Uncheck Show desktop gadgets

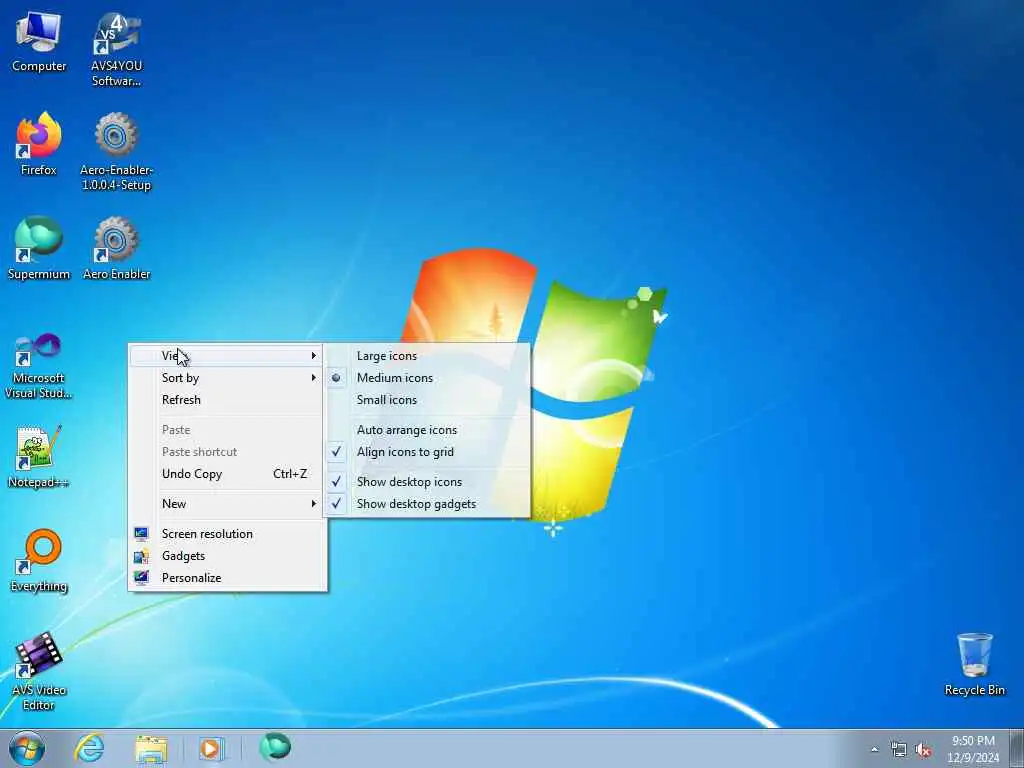coord(427,504)
